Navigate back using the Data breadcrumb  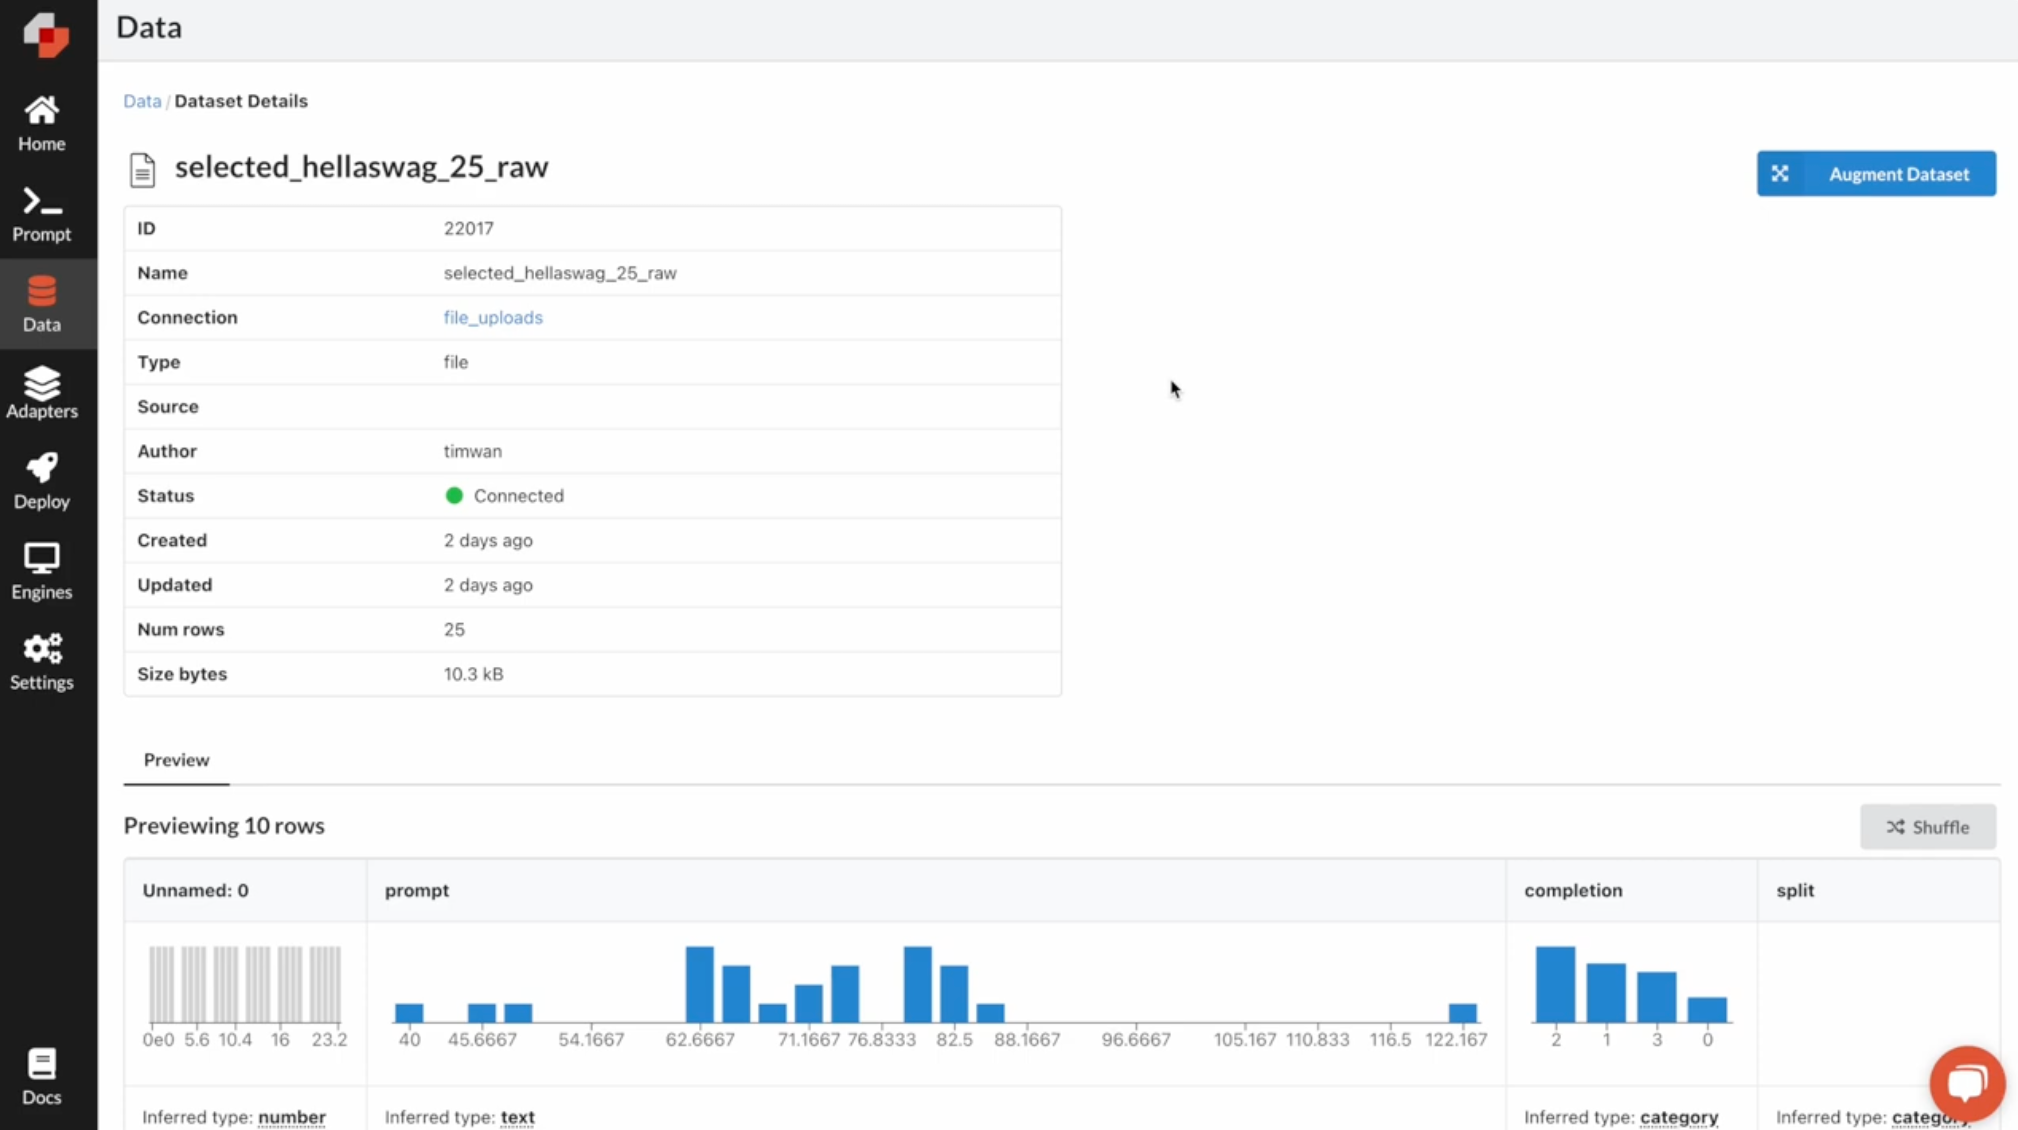(x=142, y=100)
